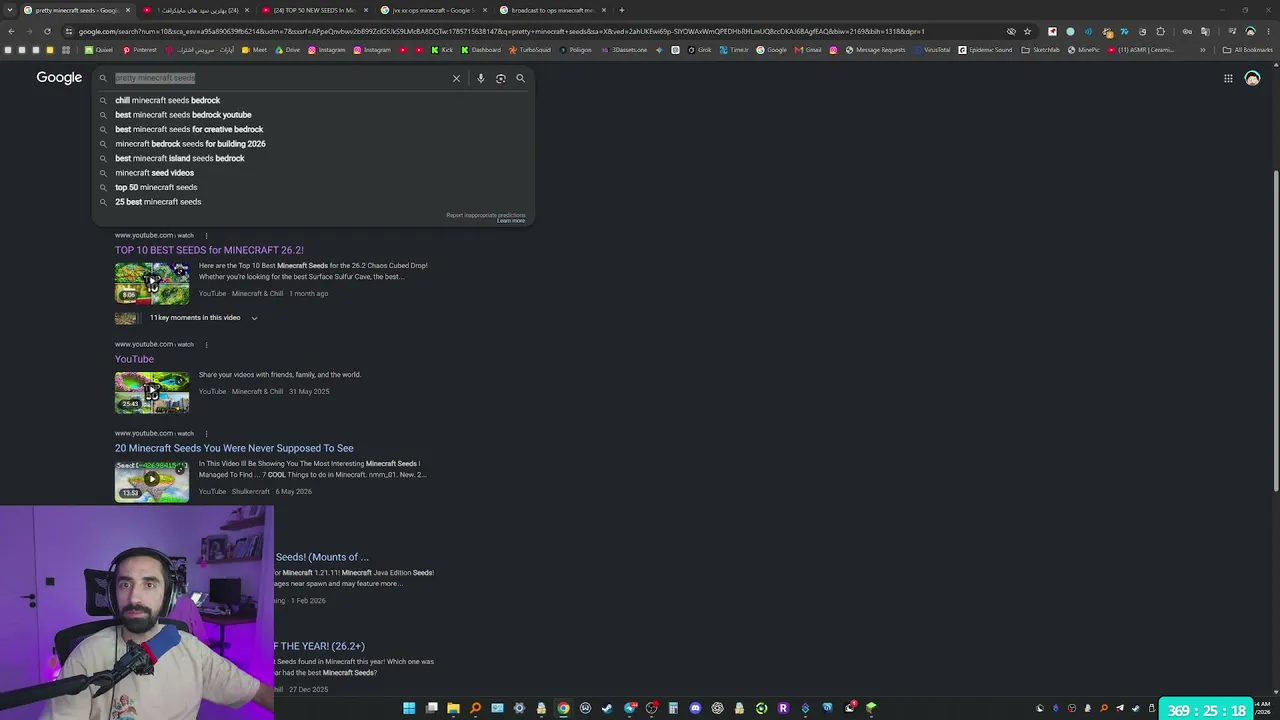Open '20 Minecraft Seeds You Were Never Supposed To See'
The image size is (1280, 720).
tap(234, 448)
